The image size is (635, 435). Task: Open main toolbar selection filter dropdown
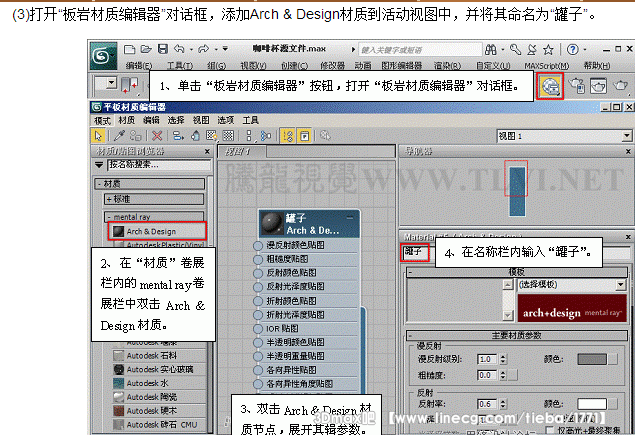pyautogui.click(x=112, y=83)
